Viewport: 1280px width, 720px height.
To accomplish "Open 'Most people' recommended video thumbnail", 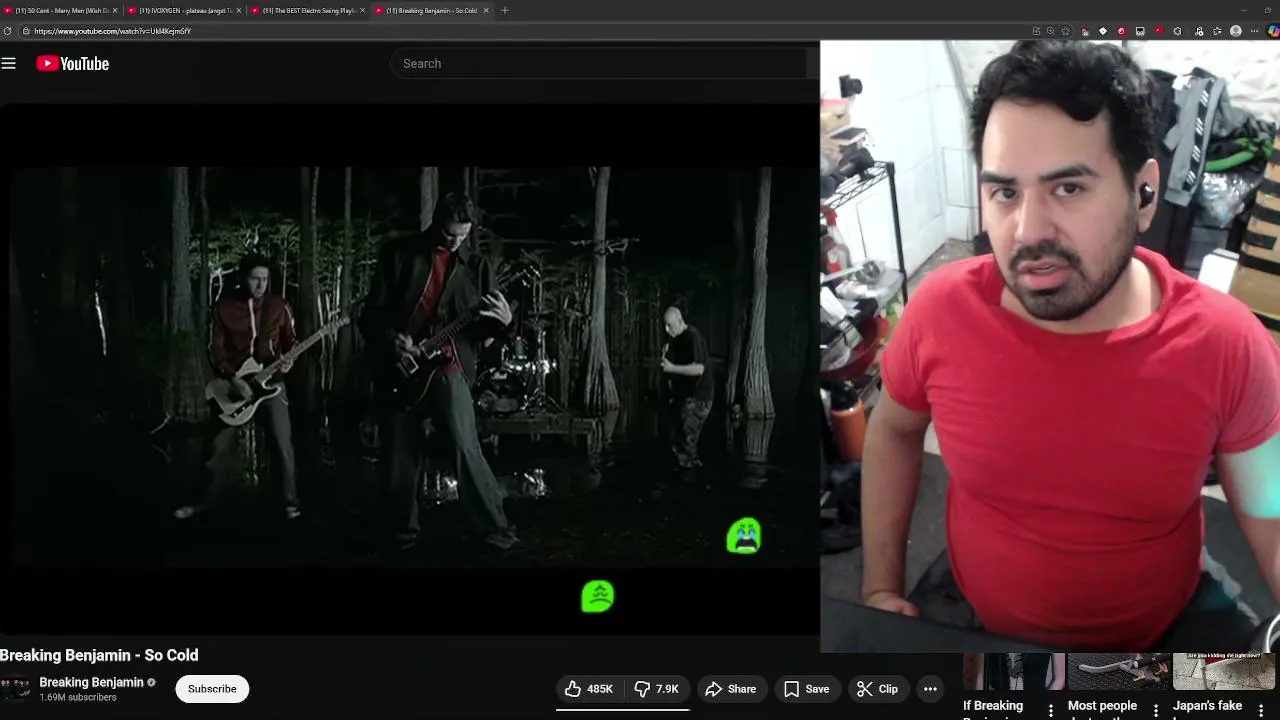I will click(x=1118, y=672).
